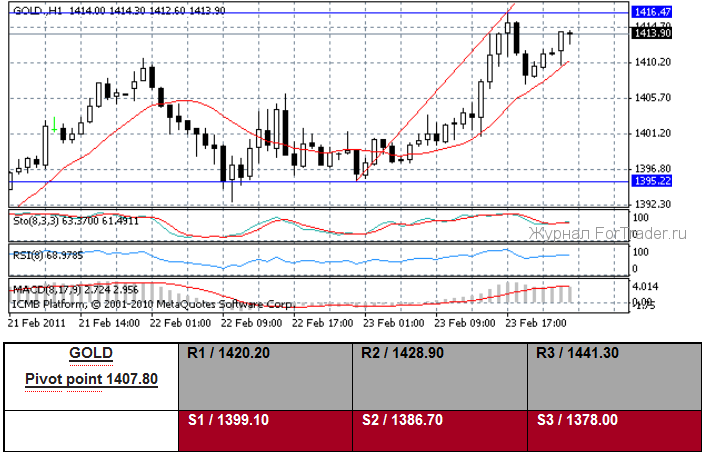This screenshot has height=455, width=705.
Task: Click the 1392.30 price axis value
Action: click(652, 204)
